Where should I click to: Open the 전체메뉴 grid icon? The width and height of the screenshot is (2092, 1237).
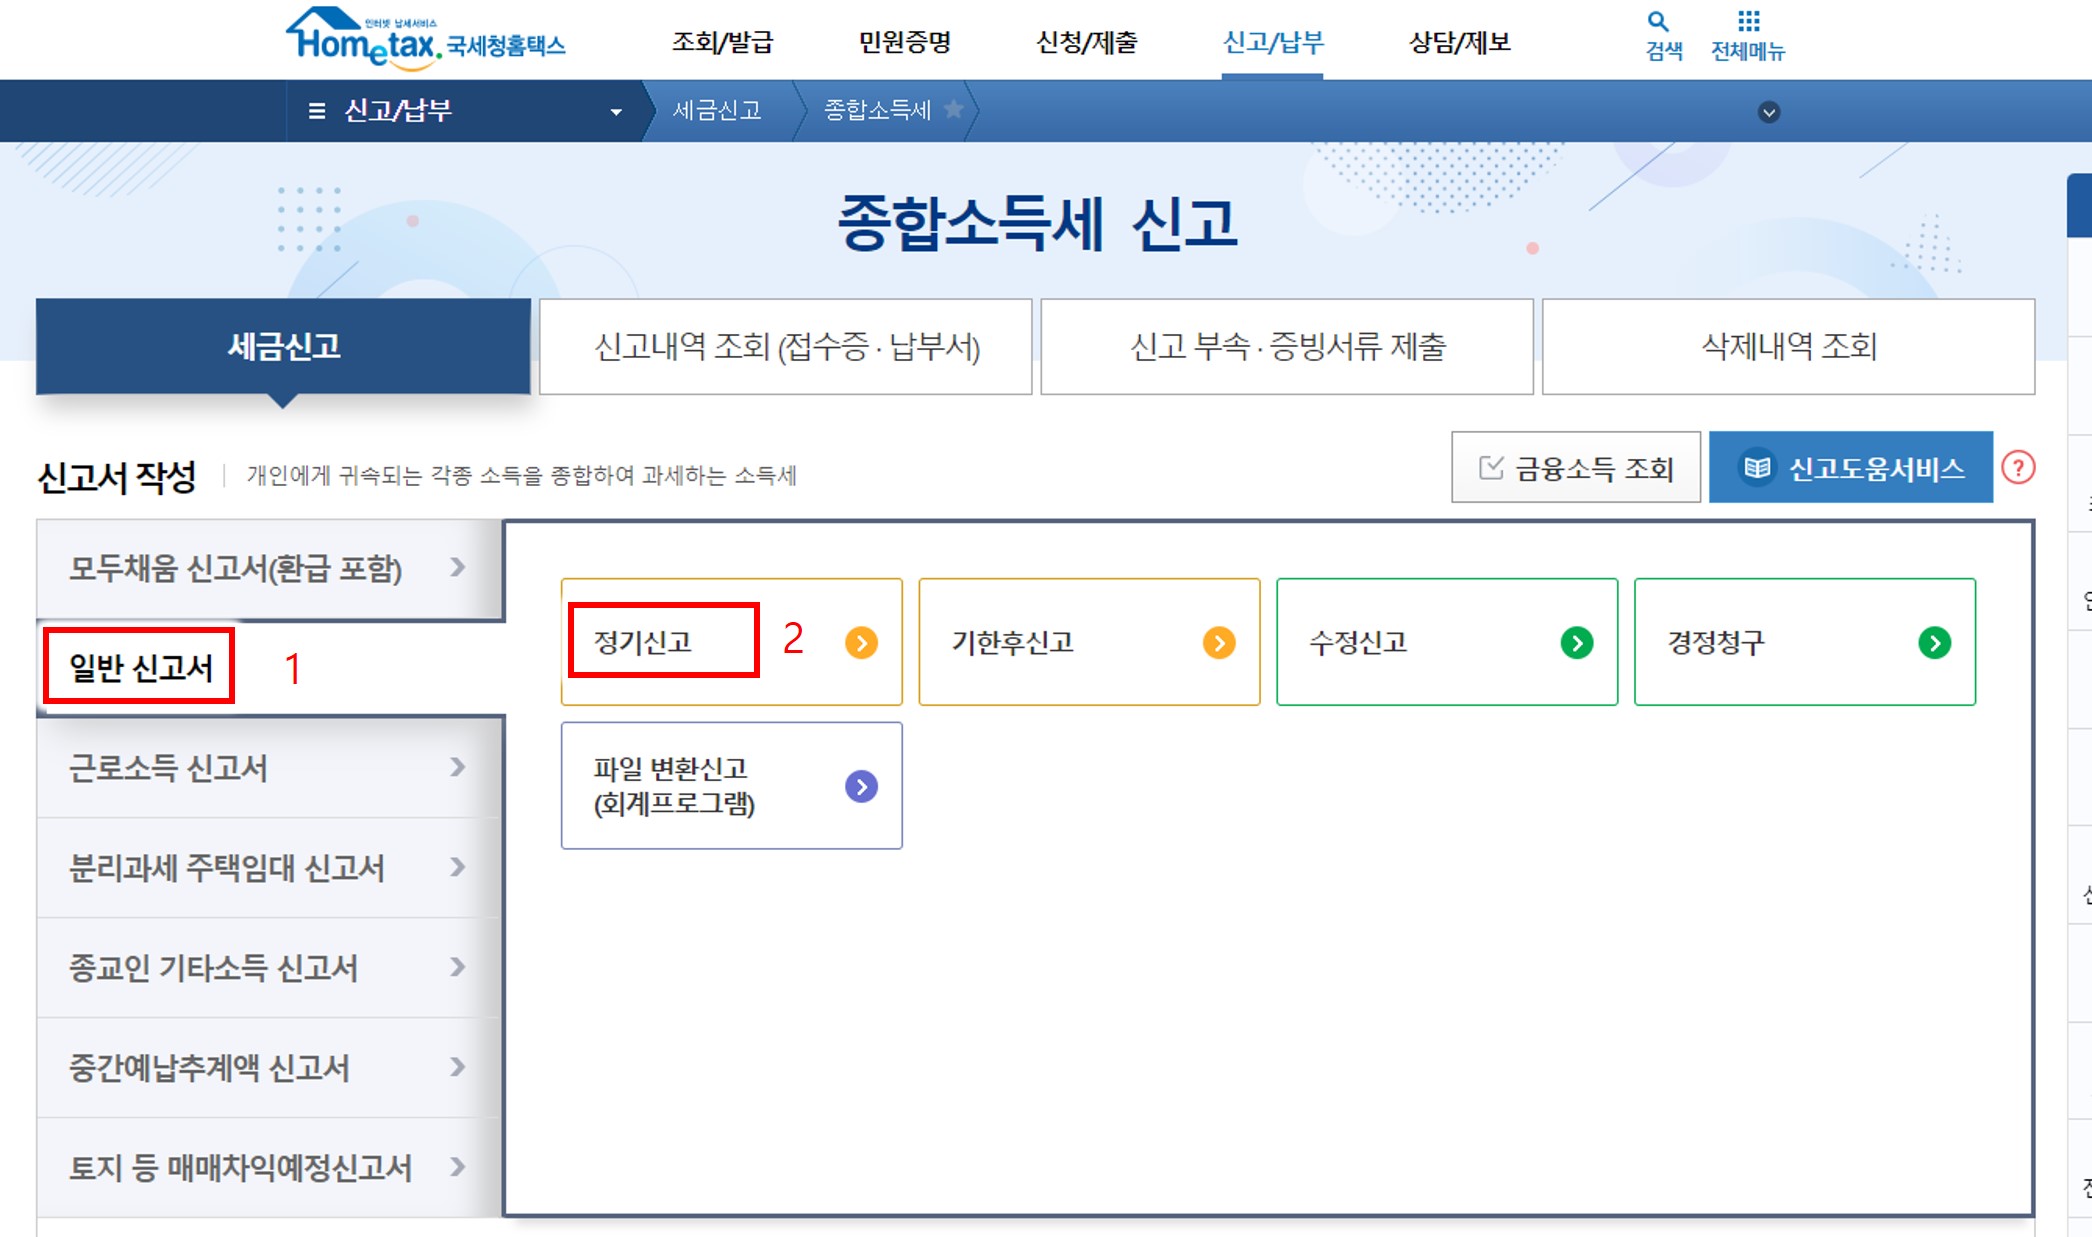click(x=1748, y=22)
